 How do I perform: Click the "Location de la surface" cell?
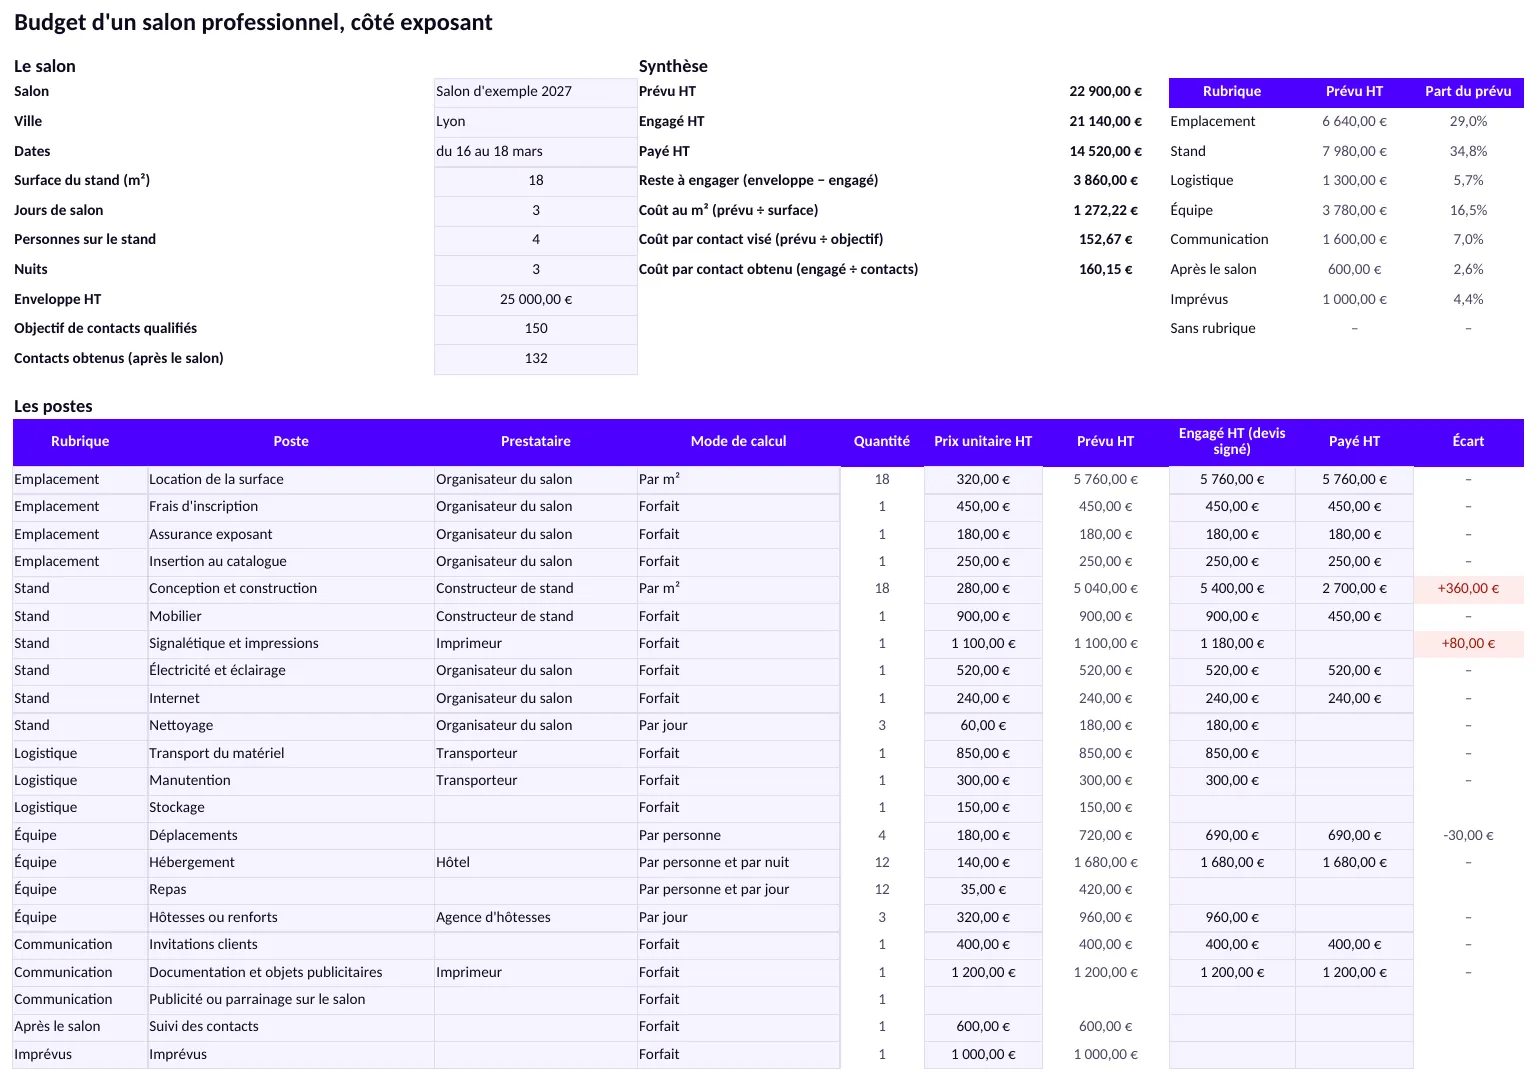pos(291,480)
